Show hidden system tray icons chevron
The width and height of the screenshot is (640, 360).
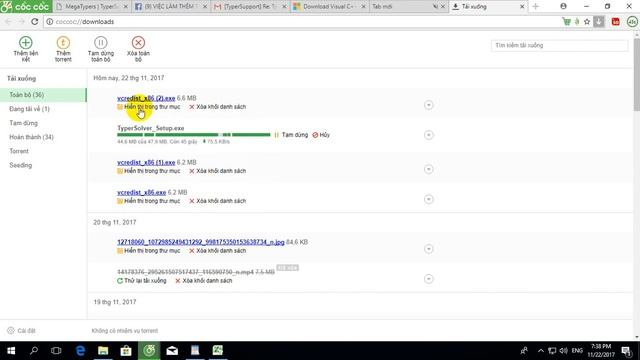point(541,351)
